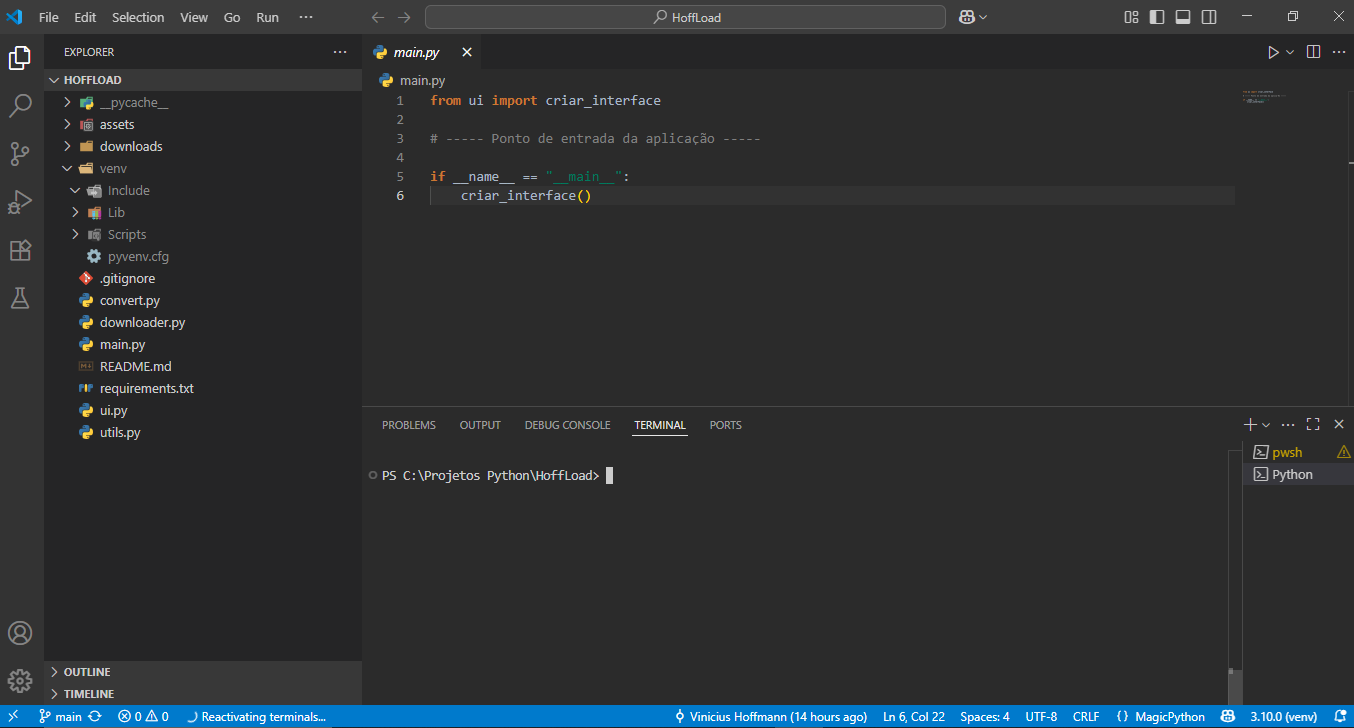This screenshot has height=728, width=1354.
Task: Open the Extensions view
Action: click(20, 250)
